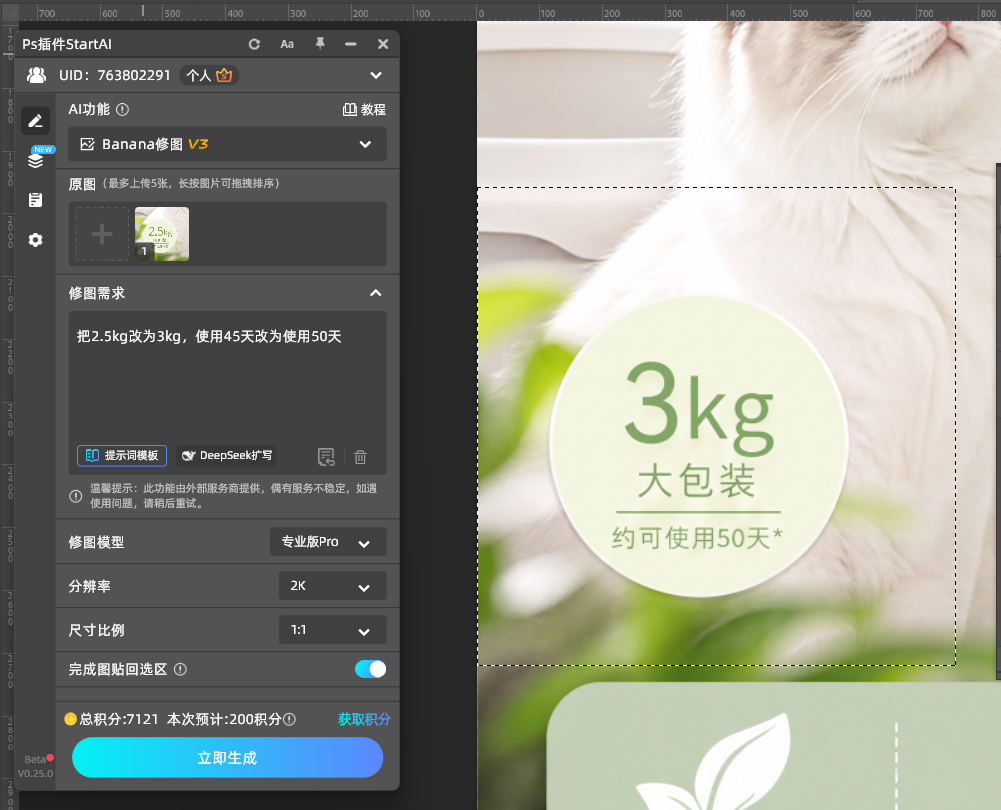Viewport: 1001px width, 810px height.
Task: Collapse the 修图需求 section
Action: pos(376,293)
